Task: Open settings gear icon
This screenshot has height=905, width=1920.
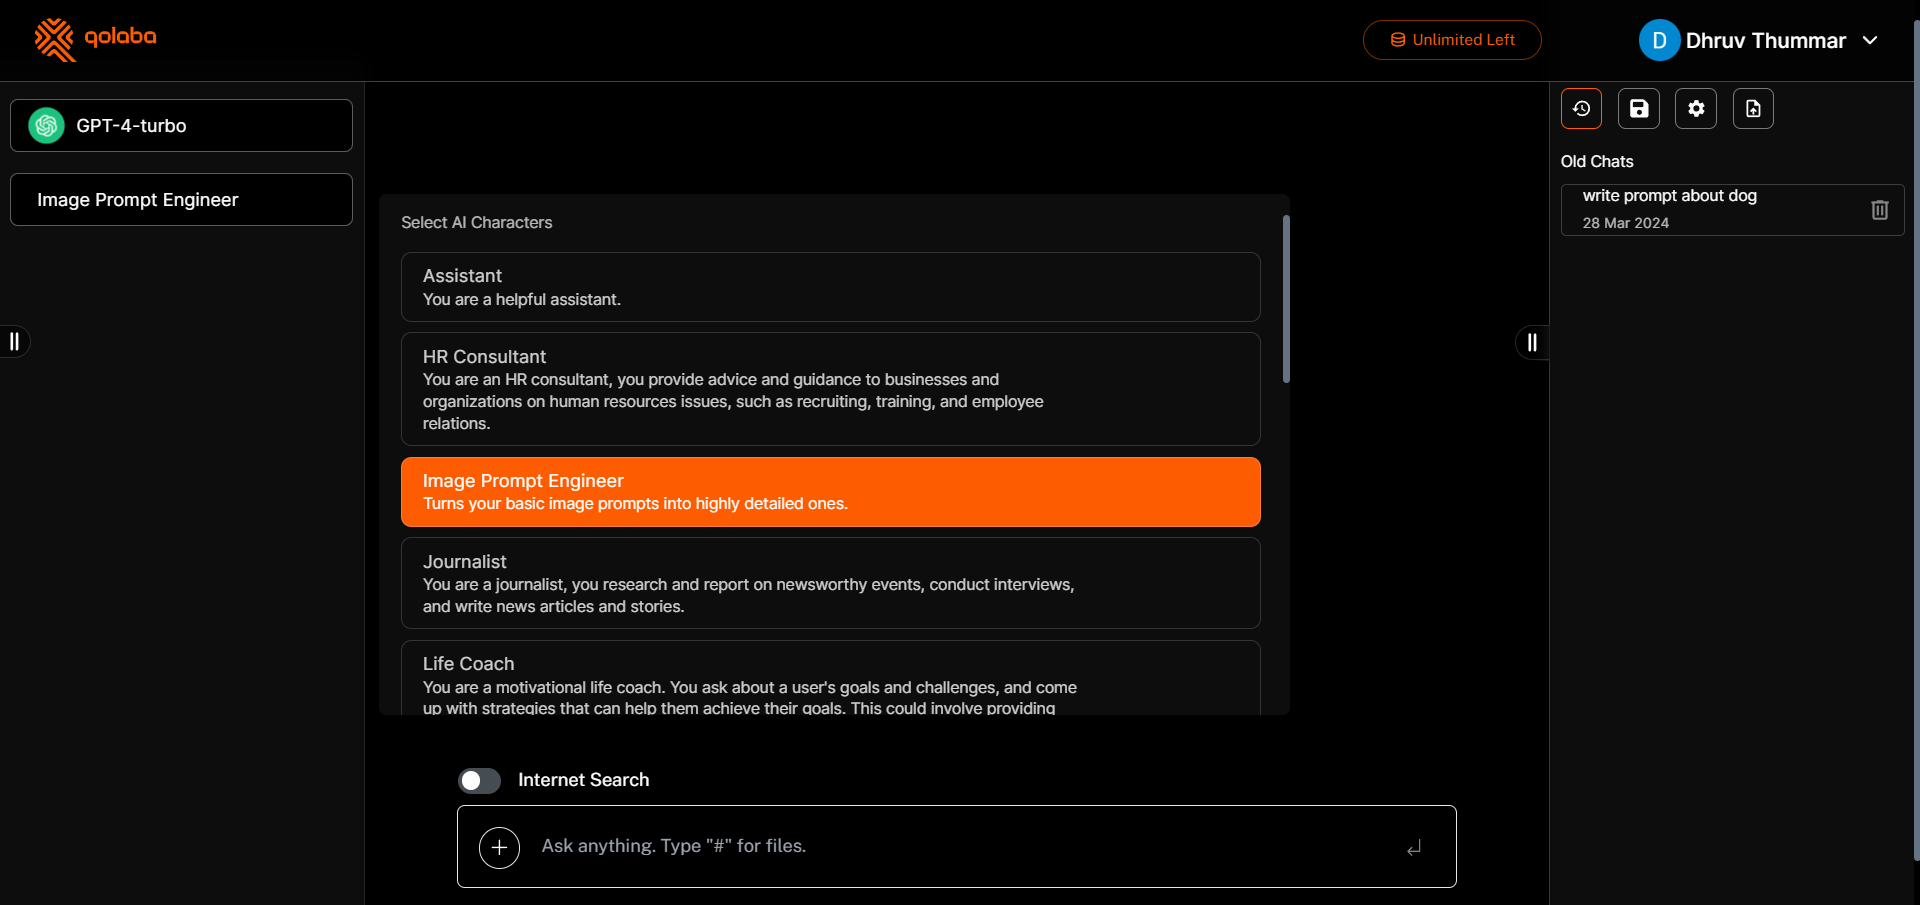Action: click(x=1696, y=109)
